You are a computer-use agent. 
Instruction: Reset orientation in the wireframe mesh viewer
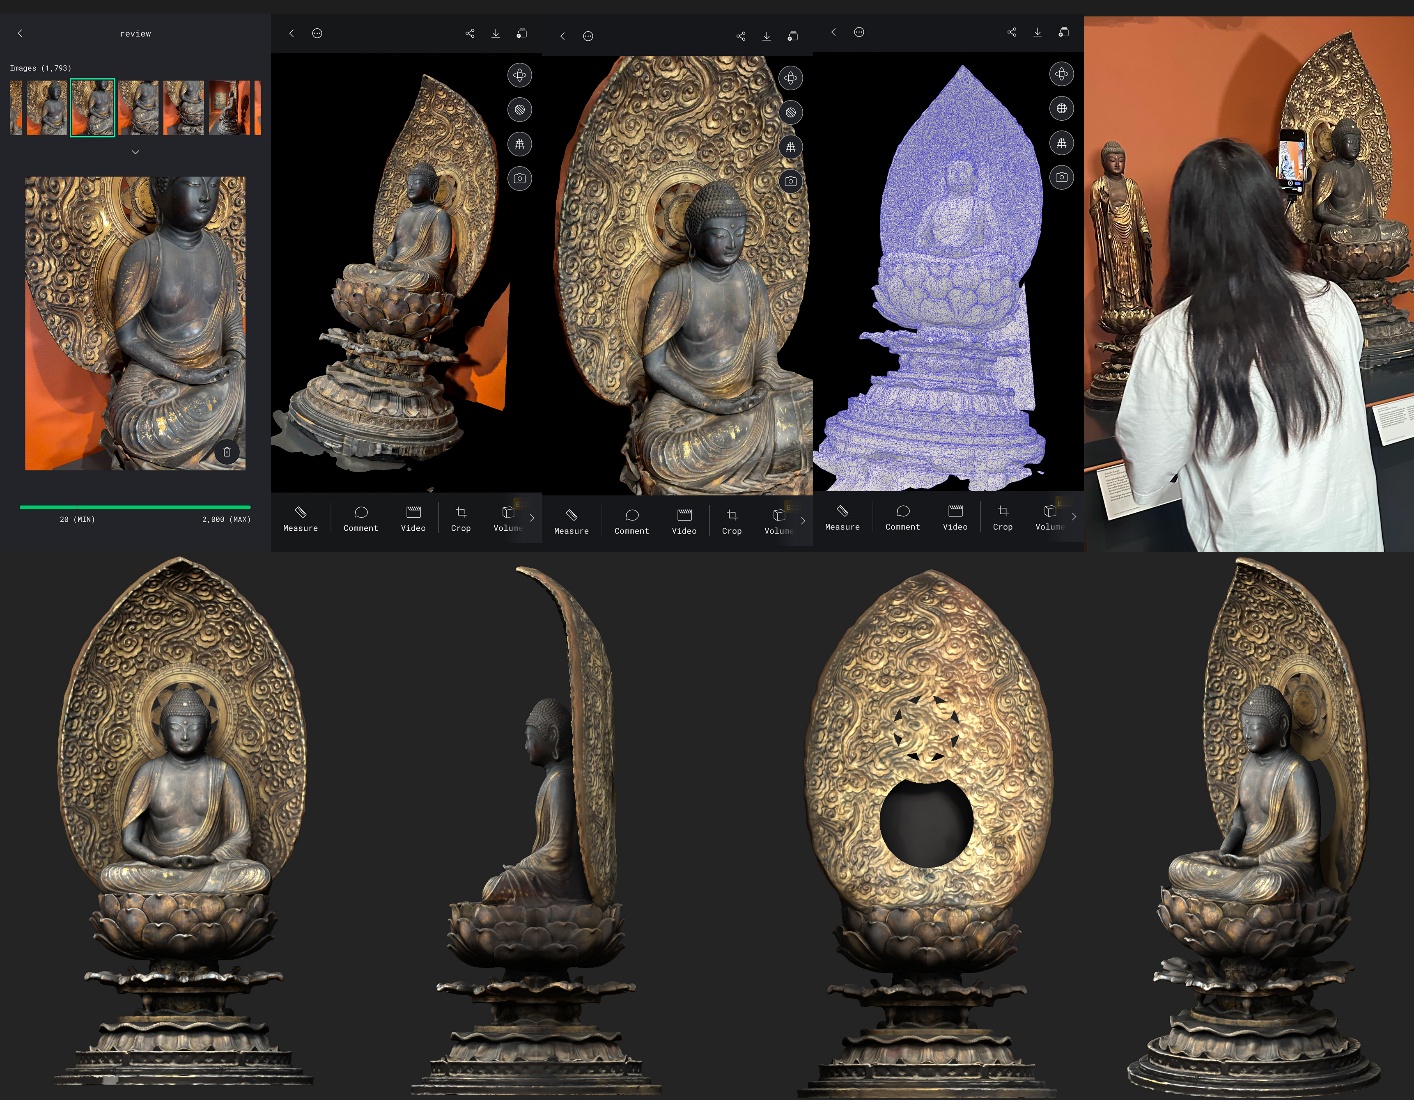tap(1061, 74)
